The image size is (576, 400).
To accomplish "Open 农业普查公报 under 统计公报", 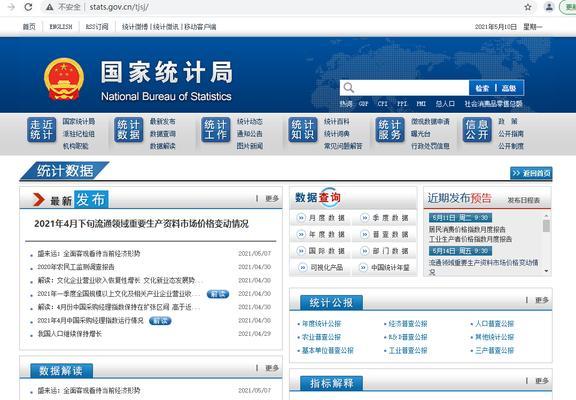I will click(x=321, y=337).
